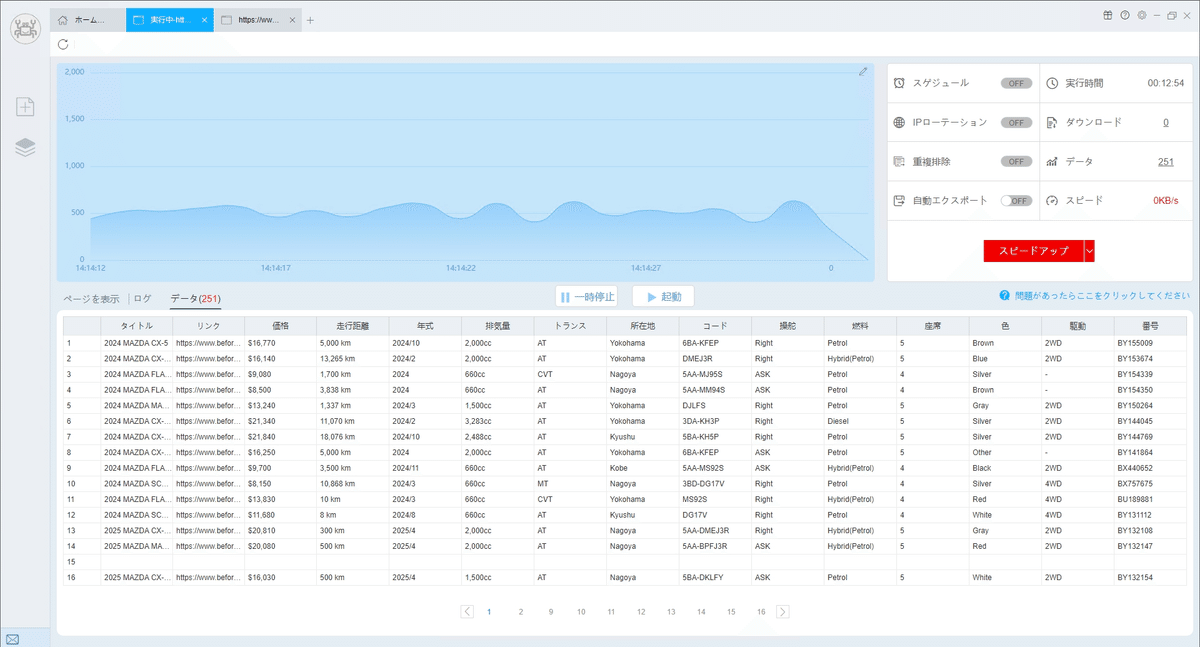
Task: Open the settings gear icon in title bar
Action: click(x=1142, y=15)
